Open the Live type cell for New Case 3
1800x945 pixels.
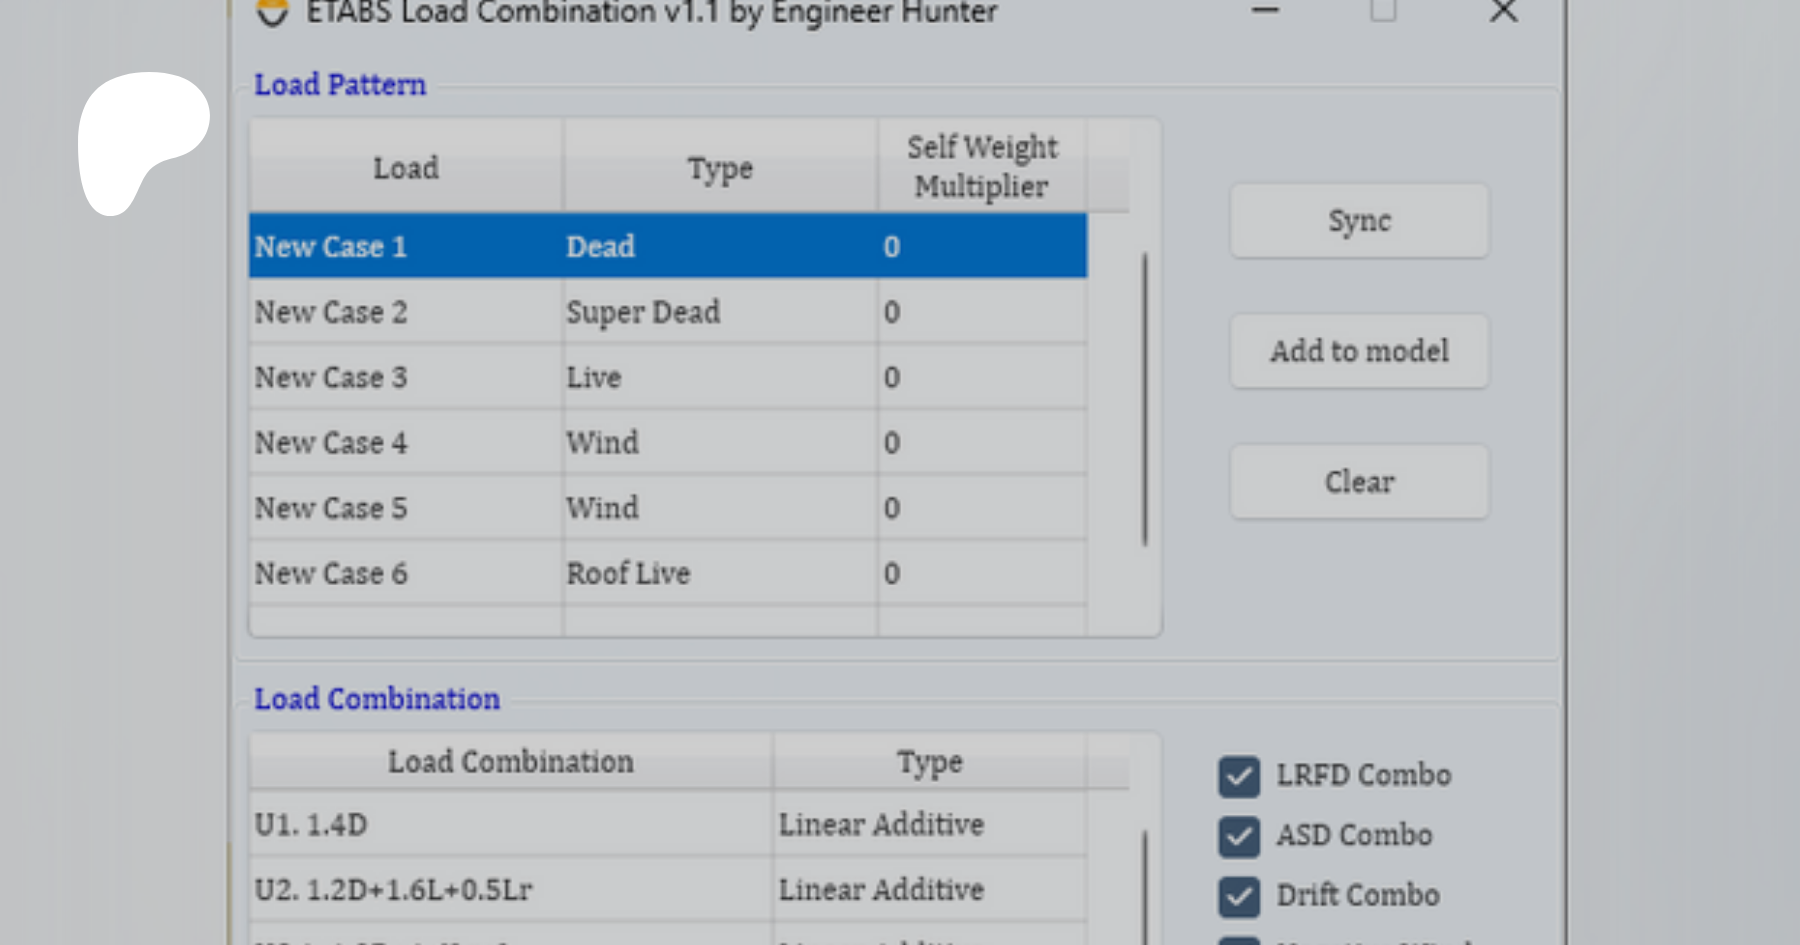coord(719,378)
